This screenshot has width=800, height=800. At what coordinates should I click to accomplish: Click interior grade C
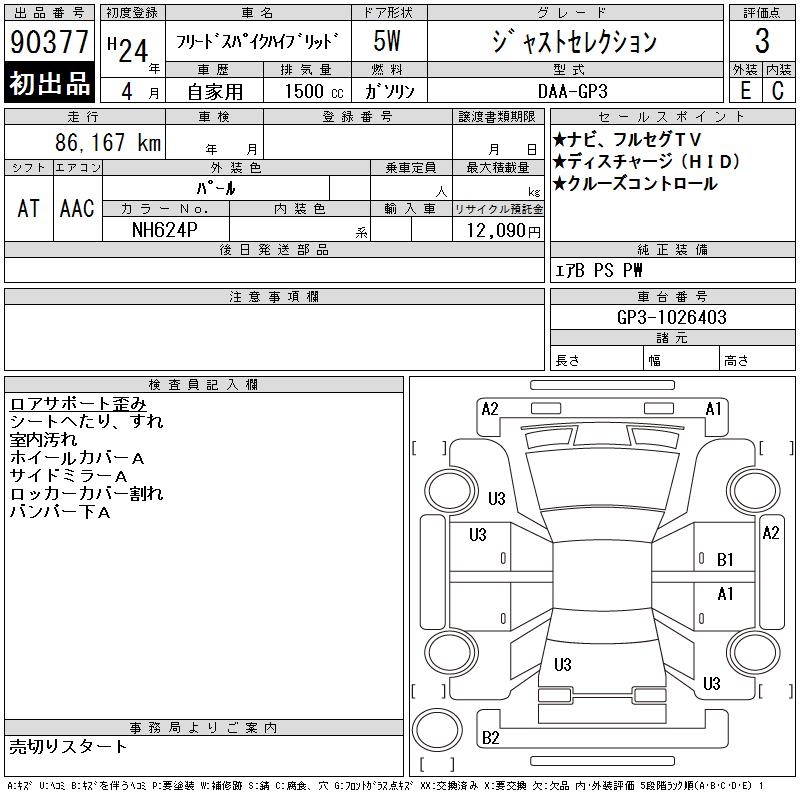(x=778, y=90)
